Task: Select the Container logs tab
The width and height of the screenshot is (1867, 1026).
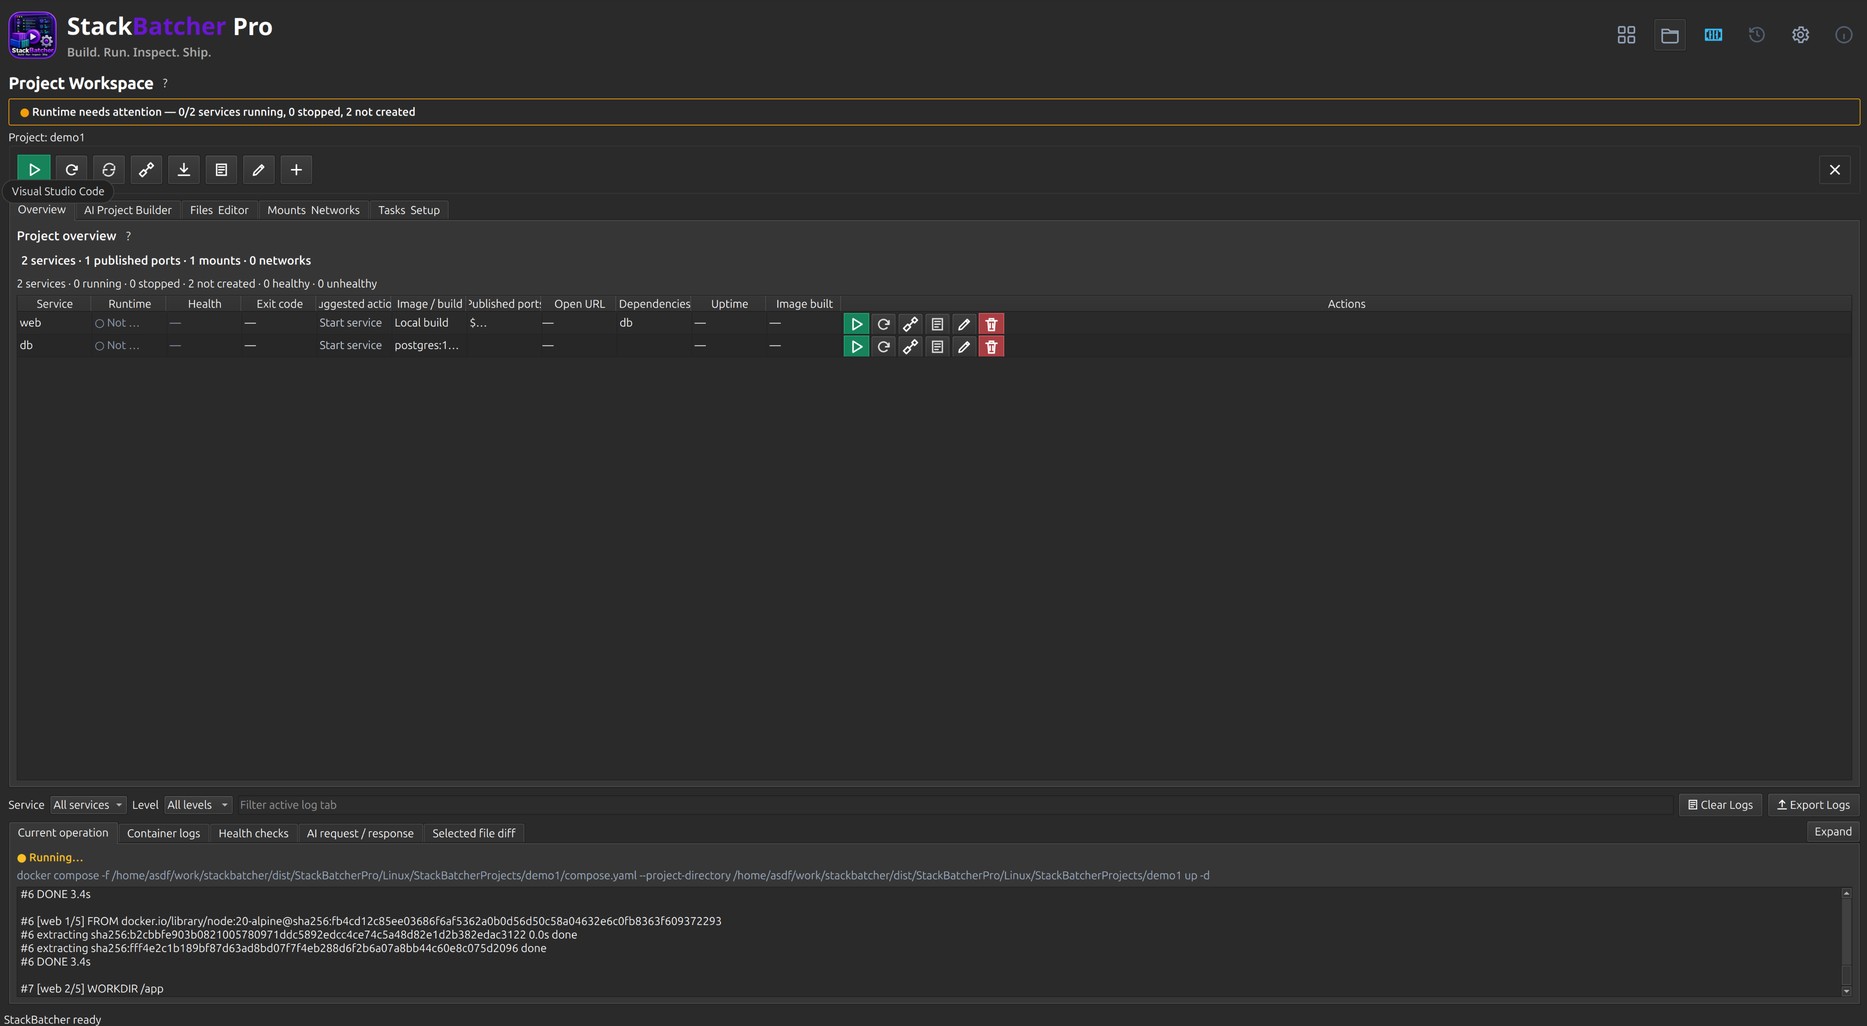Action: [x=163, y=833]
